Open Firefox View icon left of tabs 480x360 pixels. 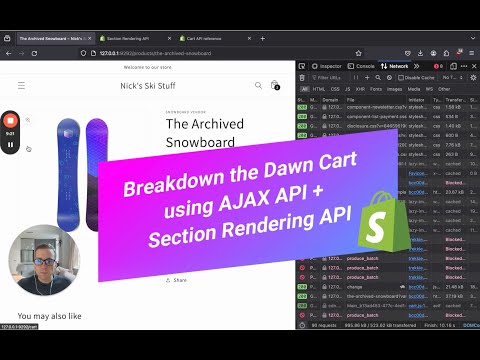pyautogui.click(x=7, y=38)
